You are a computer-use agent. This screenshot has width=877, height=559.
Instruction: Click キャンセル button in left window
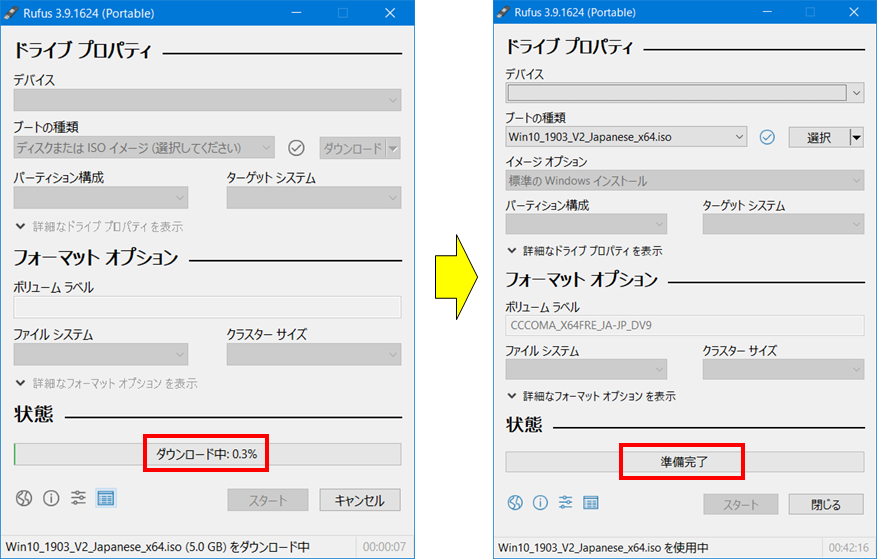tap(360, 500)
